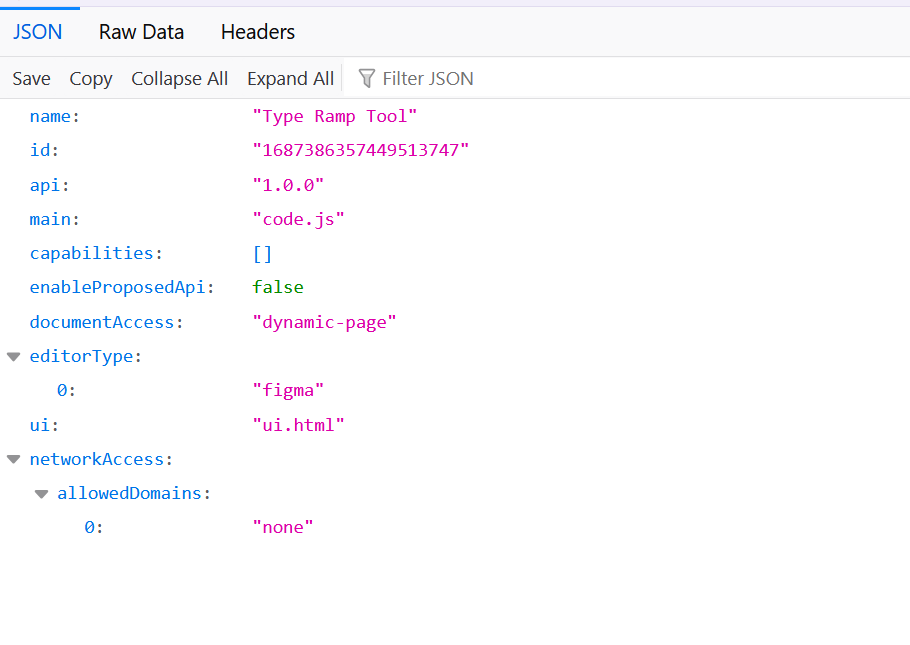Open the Headers tab
910x645 pixels.
[x=258, y=32]
